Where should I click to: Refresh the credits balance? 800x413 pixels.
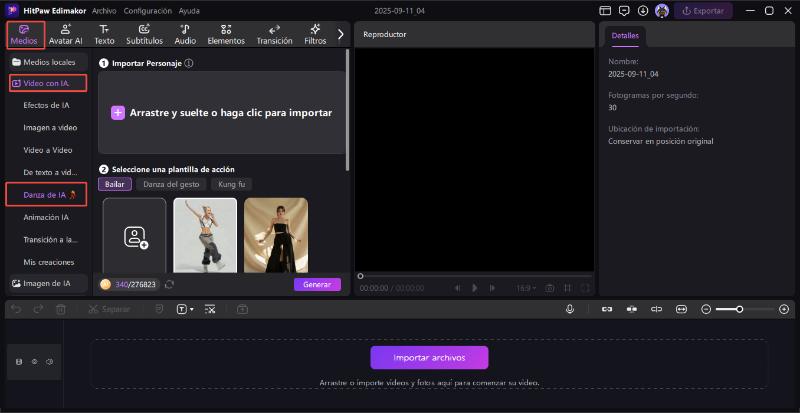169,284
